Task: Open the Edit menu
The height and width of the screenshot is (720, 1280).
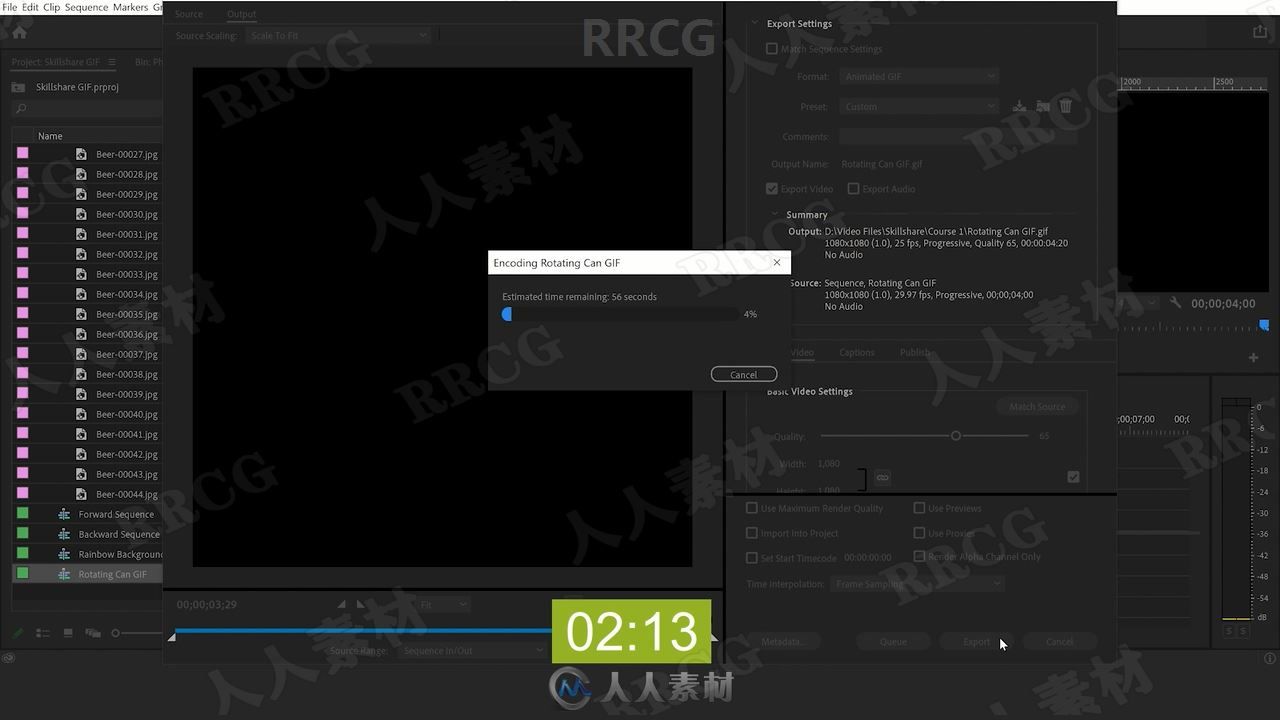Action: (31, 7)
